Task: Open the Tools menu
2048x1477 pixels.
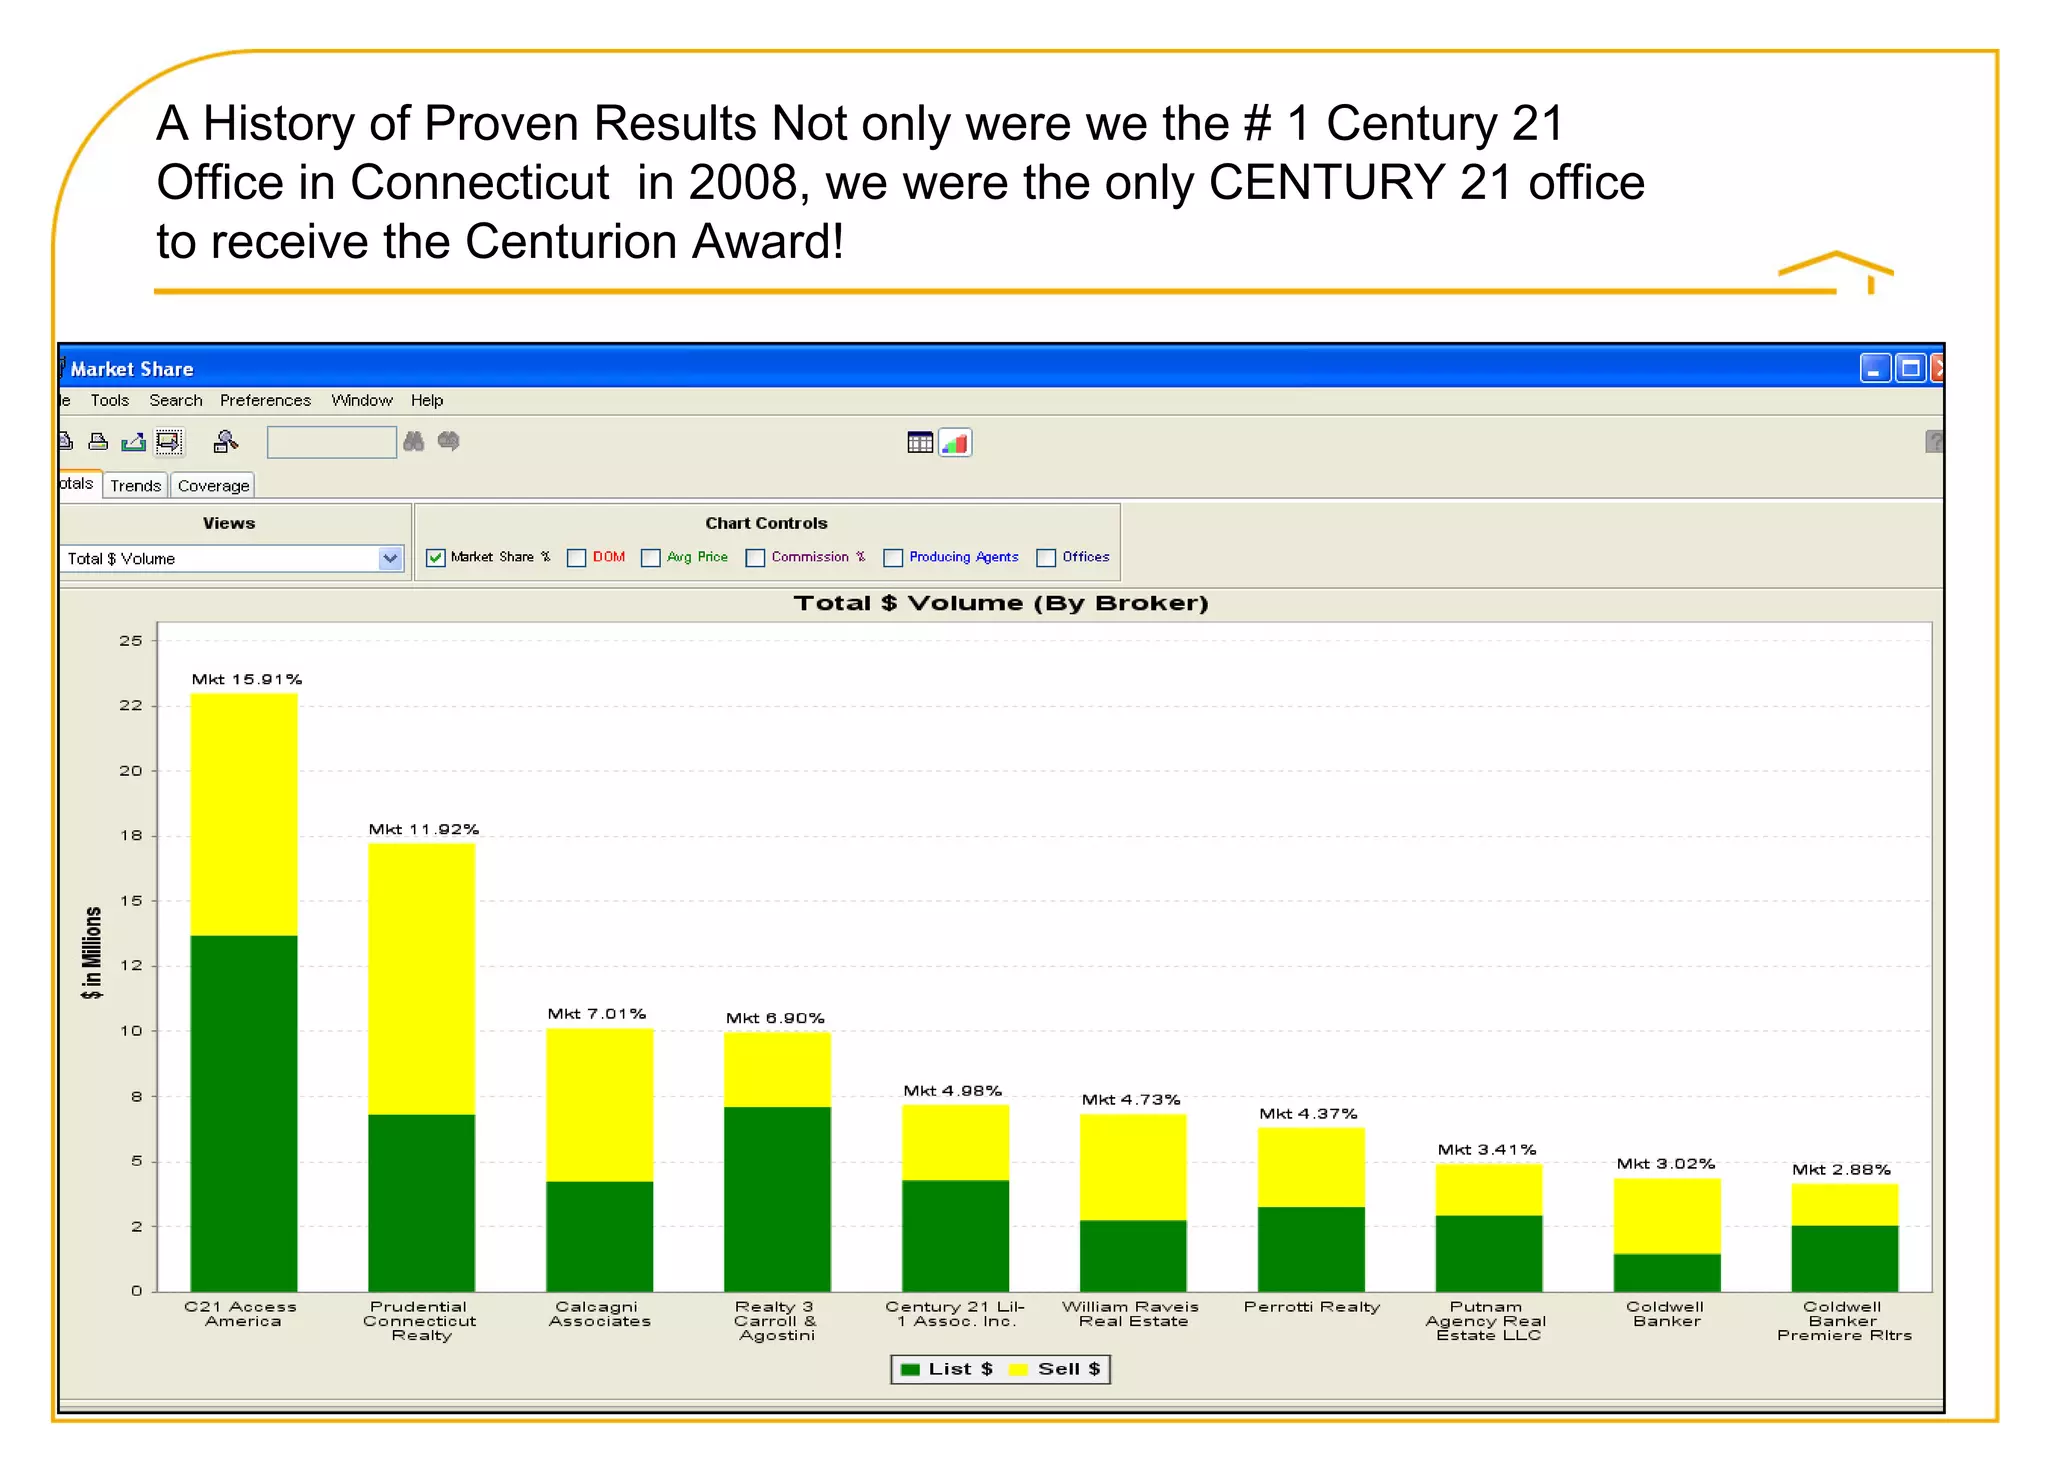Action: (x=109, y=400)
